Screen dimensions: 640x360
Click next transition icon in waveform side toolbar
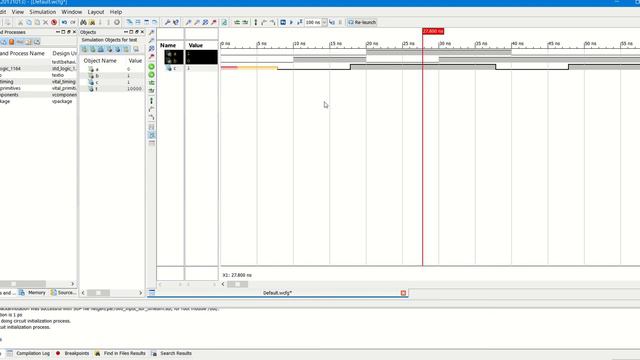151,118
